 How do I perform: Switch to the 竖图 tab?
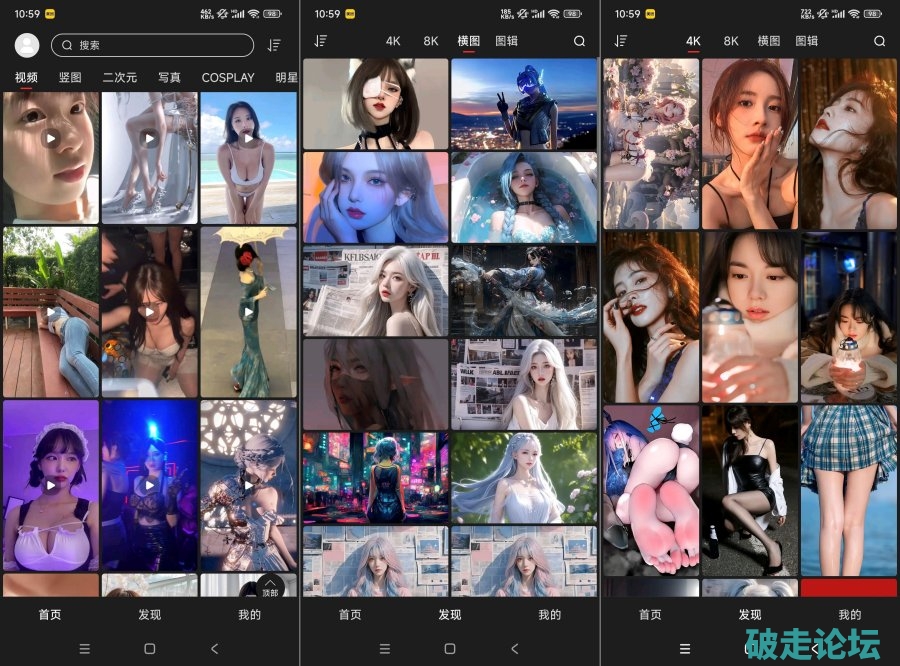coord(70,77)
